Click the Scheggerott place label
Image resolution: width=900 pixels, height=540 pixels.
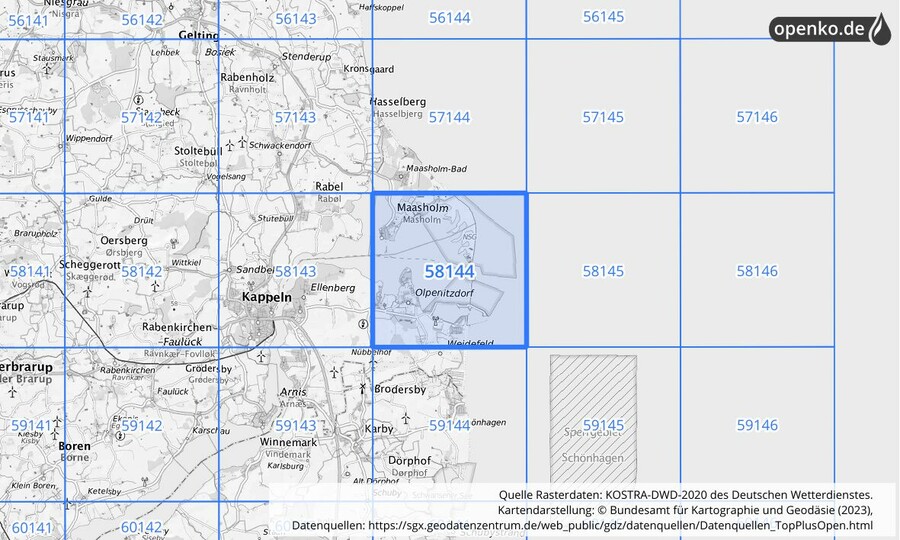[x=90, y=265]
